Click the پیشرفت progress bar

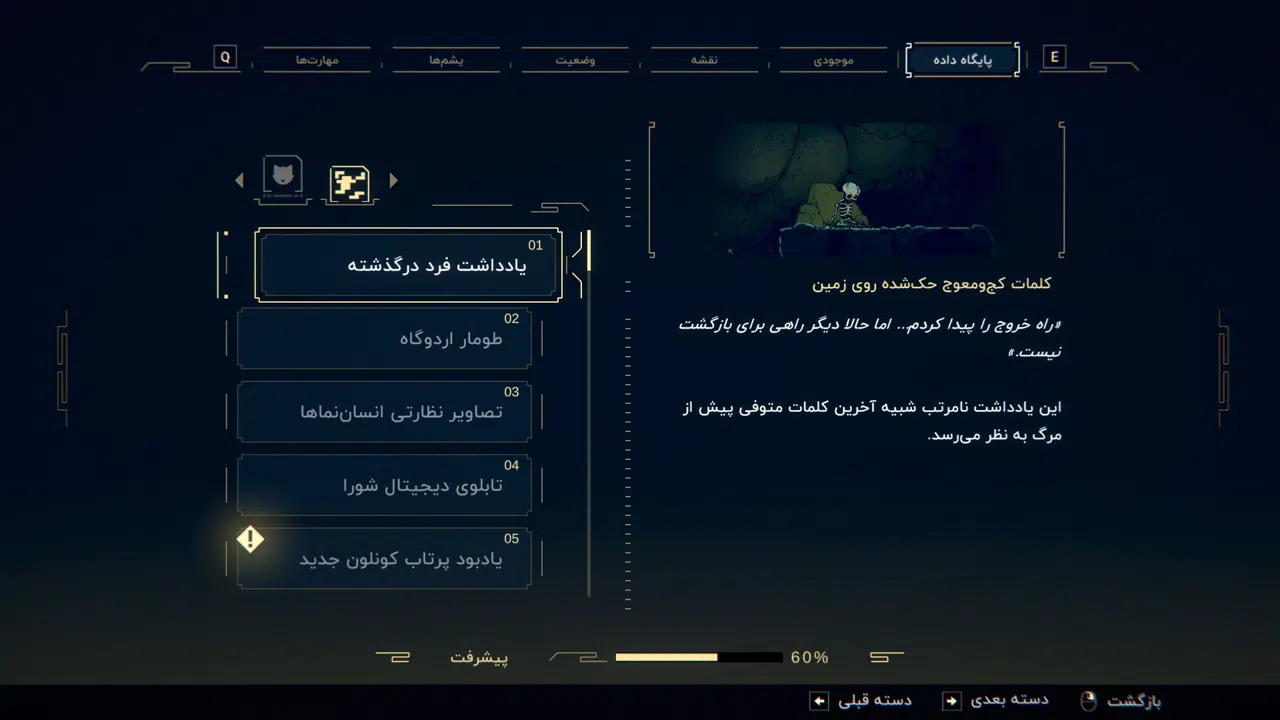[x=698, y=657]
